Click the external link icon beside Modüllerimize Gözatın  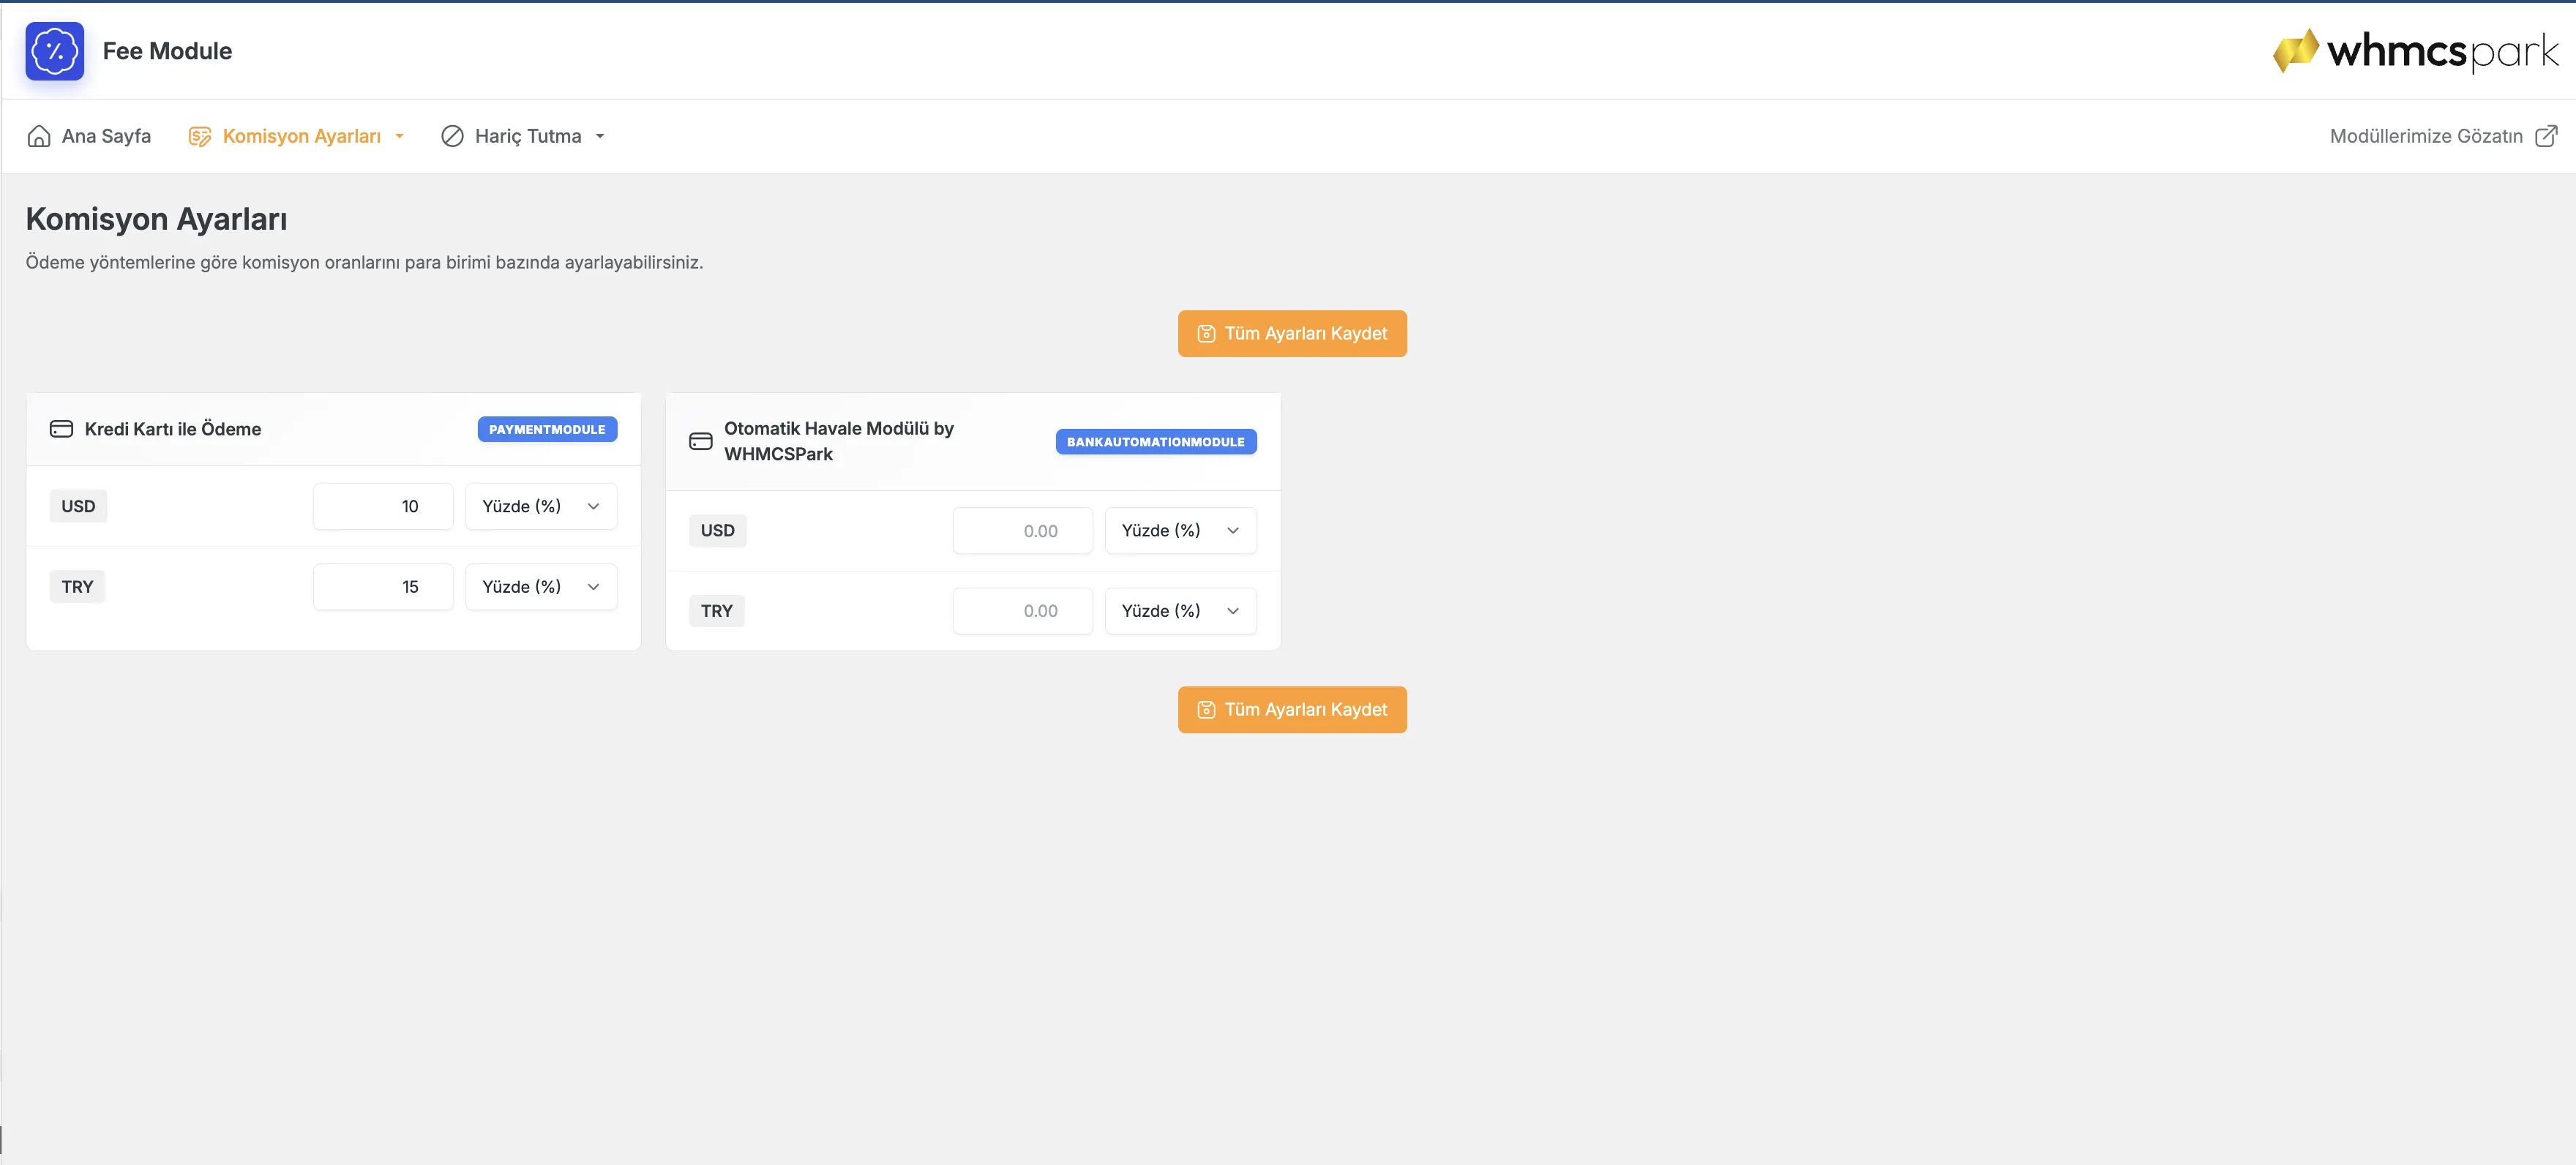(2546, 136)
